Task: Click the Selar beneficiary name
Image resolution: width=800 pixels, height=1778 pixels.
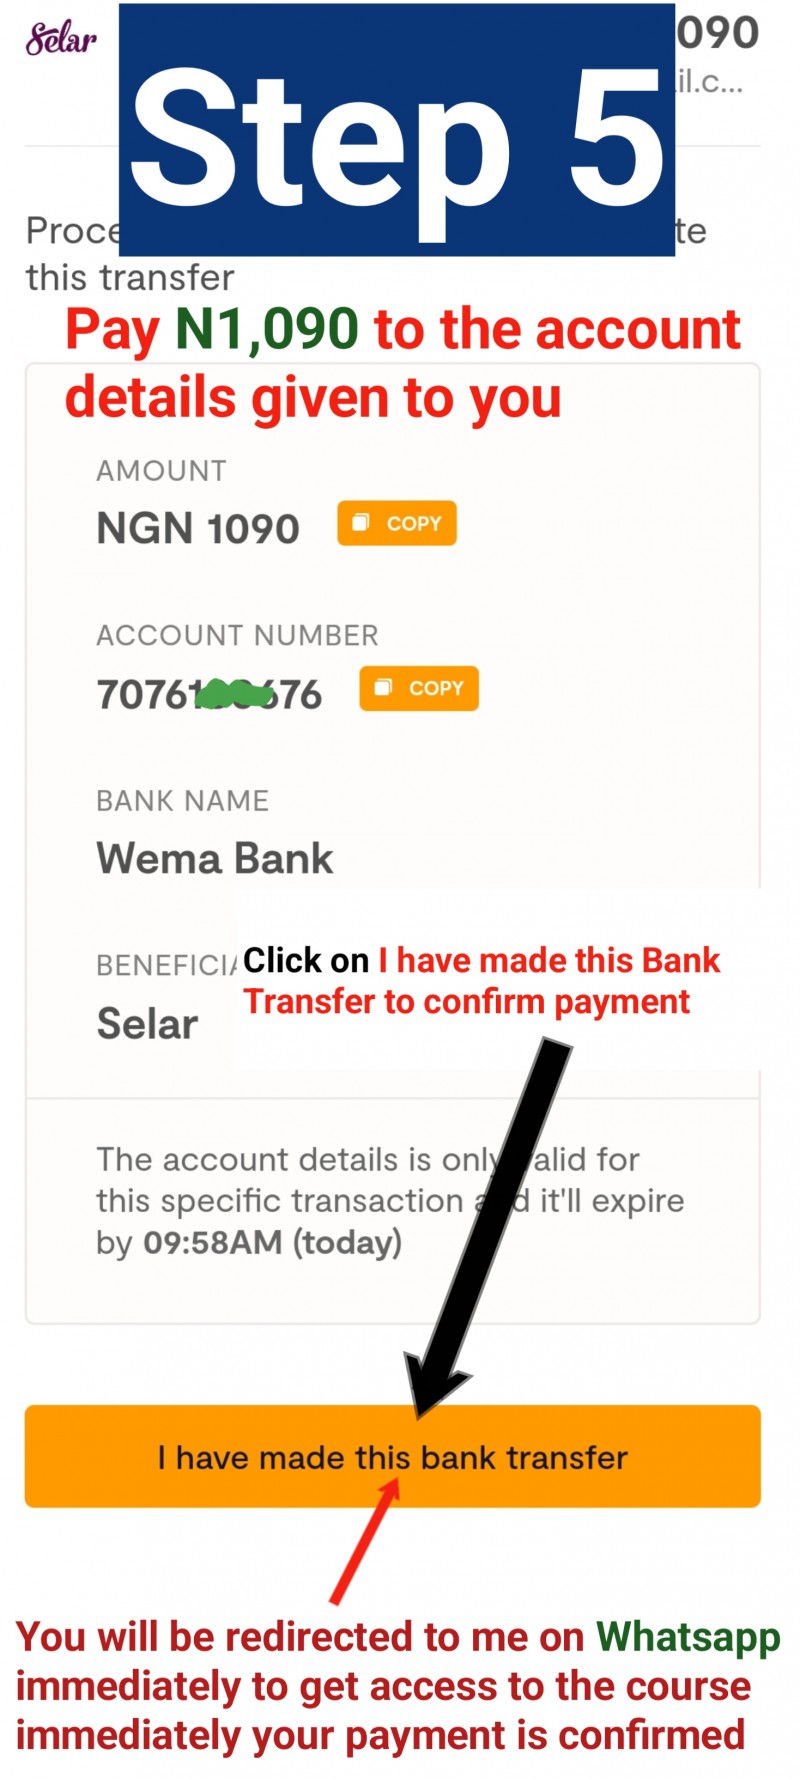Action: pyautogui.click(x=148, y=1024)
